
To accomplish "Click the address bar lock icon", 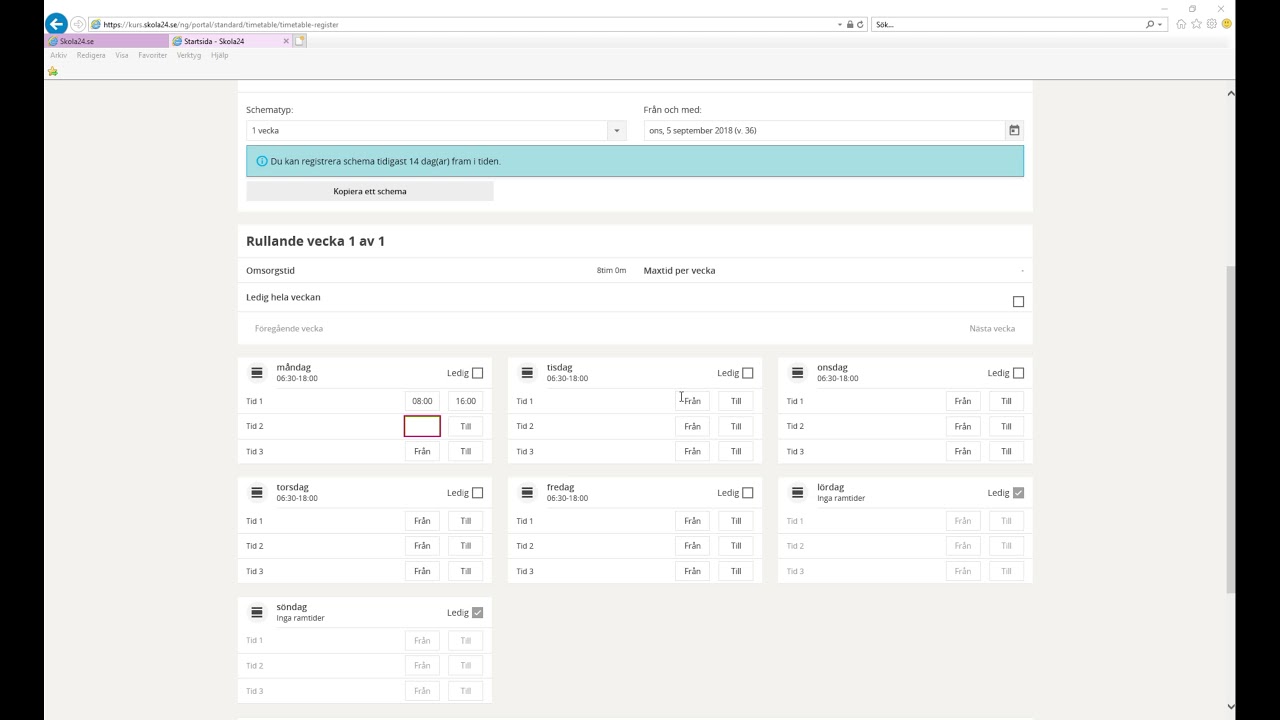I will (x=850, y=24).
